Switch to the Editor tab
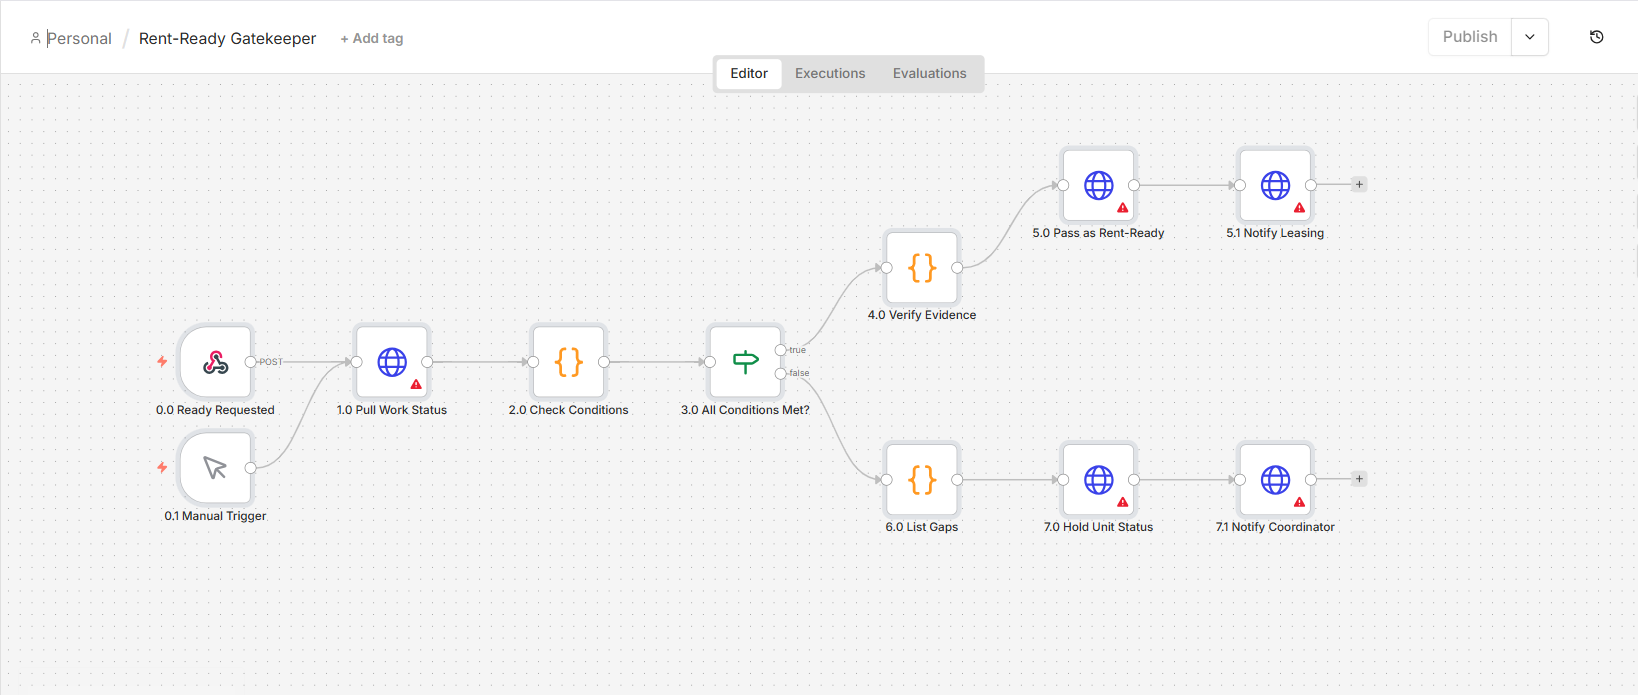Viewport: 1638px width, 695px height. click(x=749, y=73)
